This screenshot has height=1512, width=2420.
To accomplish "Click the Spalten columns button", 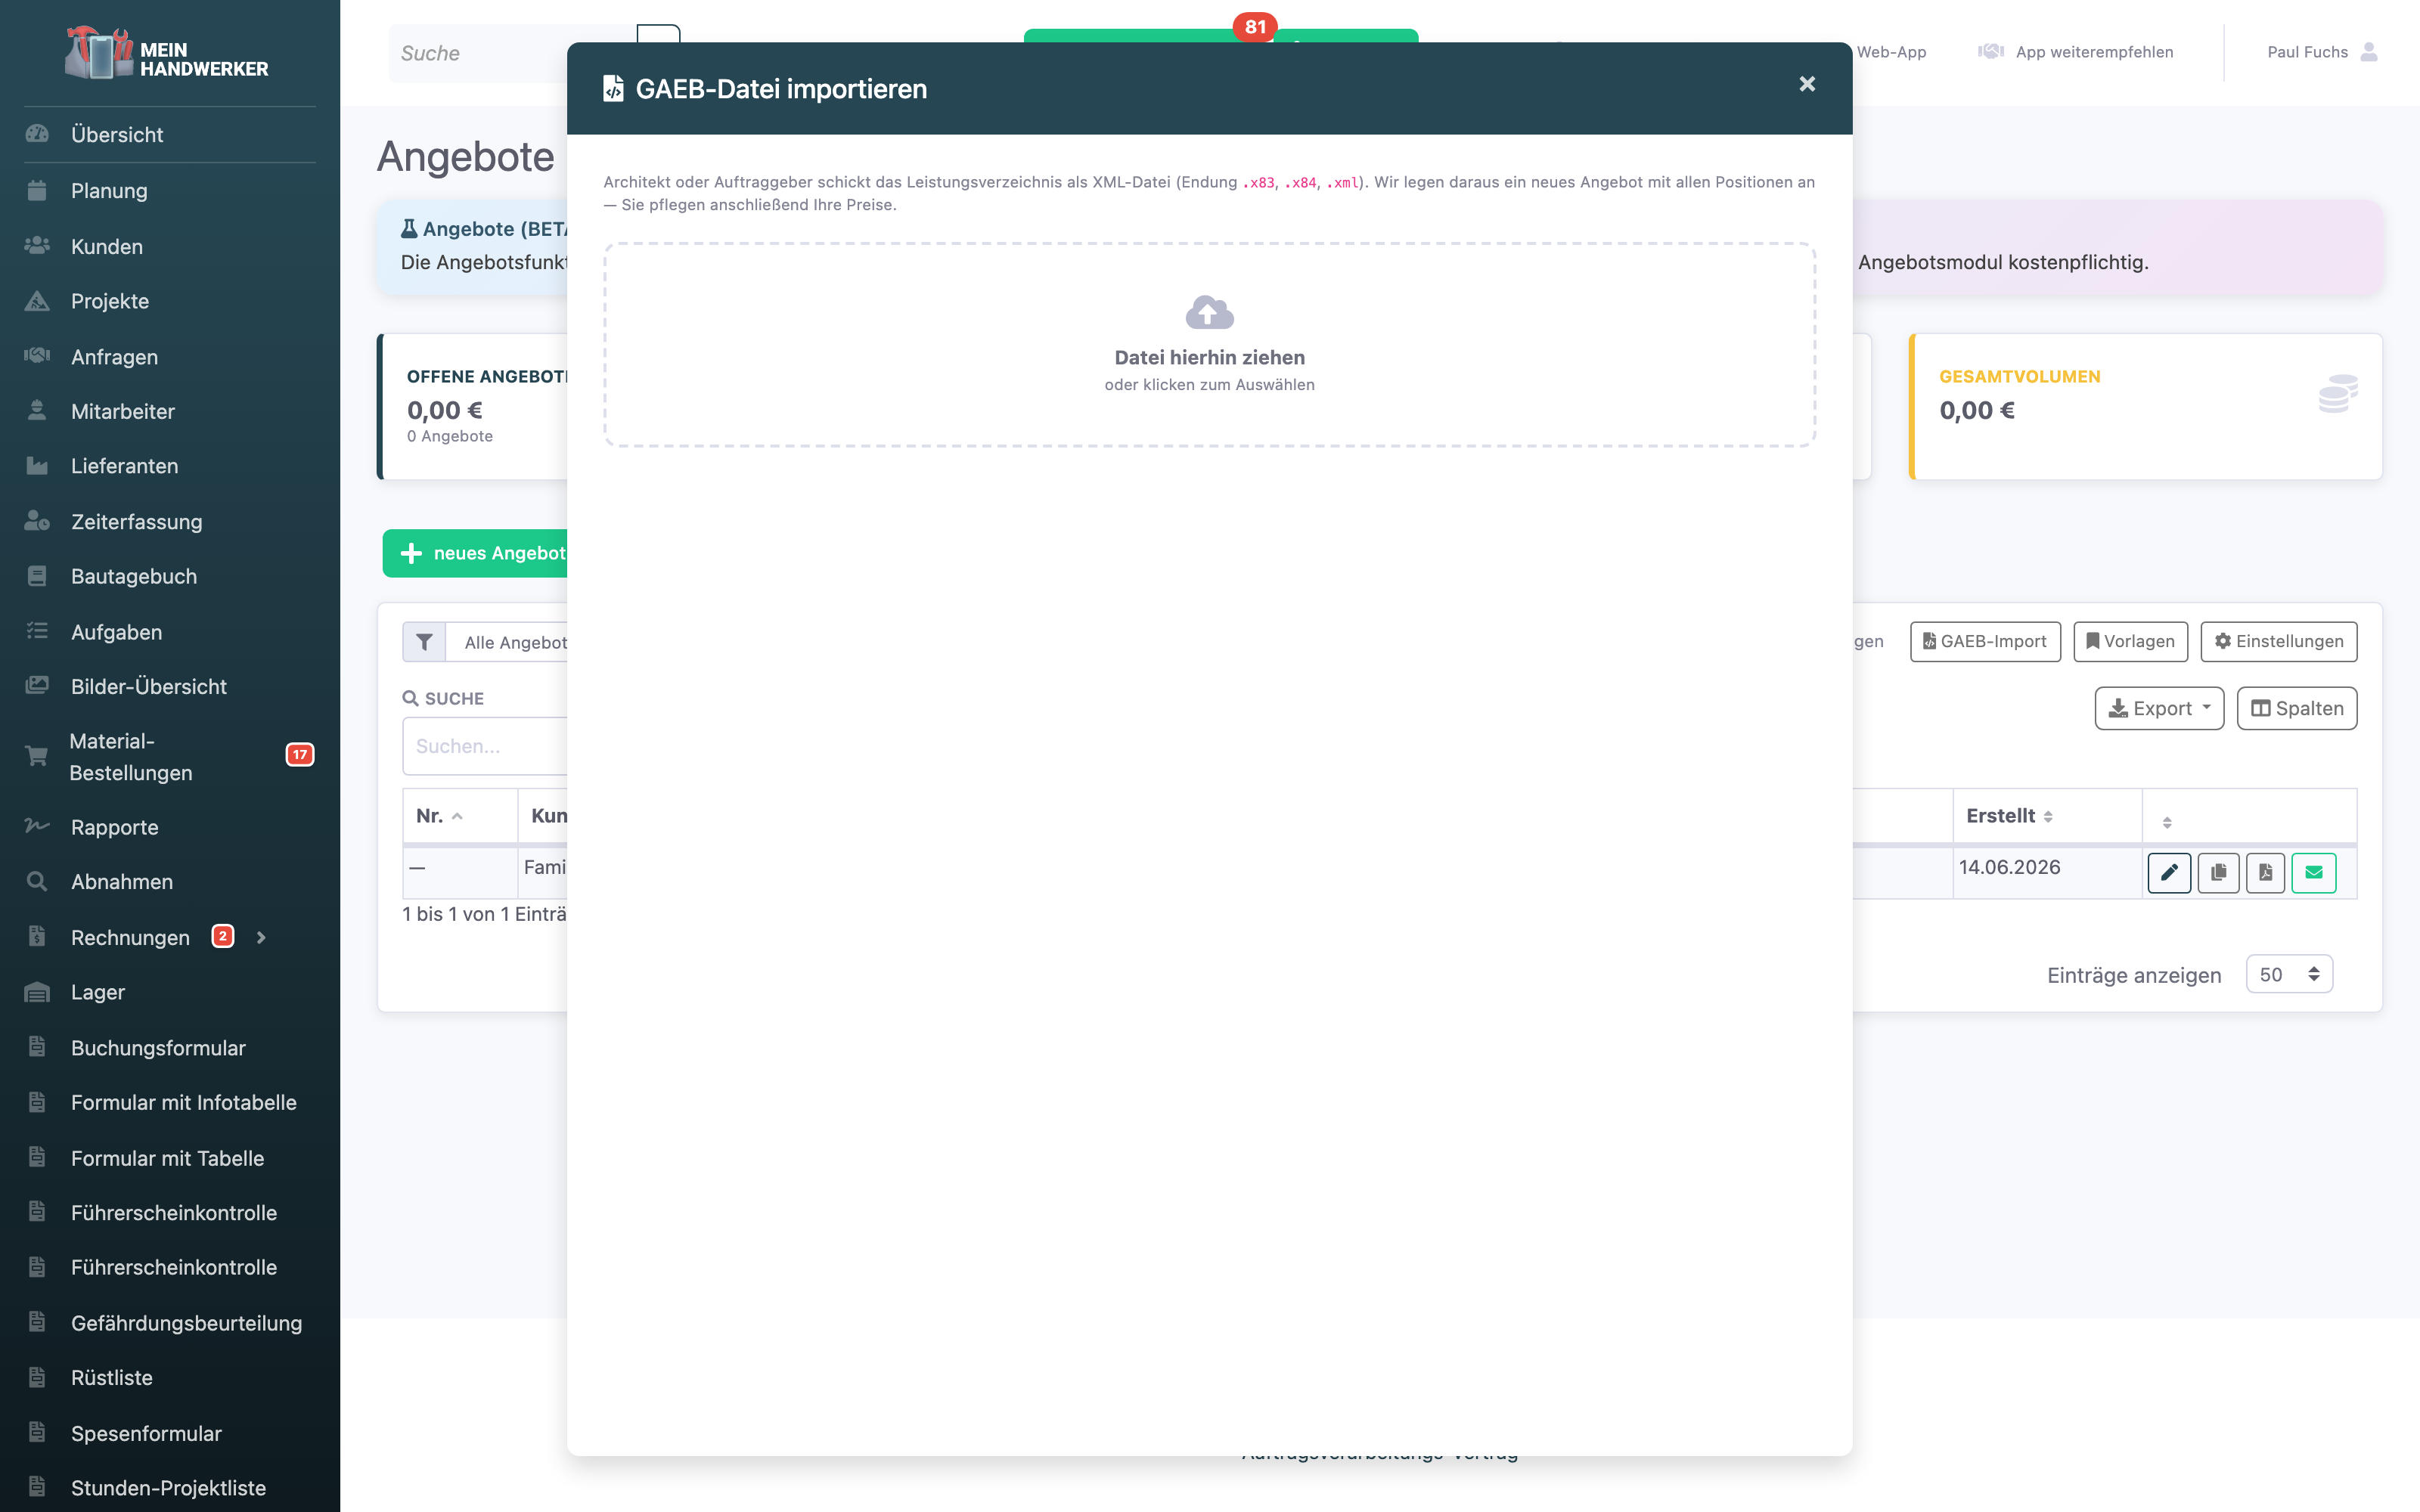I will point(2296,708).
